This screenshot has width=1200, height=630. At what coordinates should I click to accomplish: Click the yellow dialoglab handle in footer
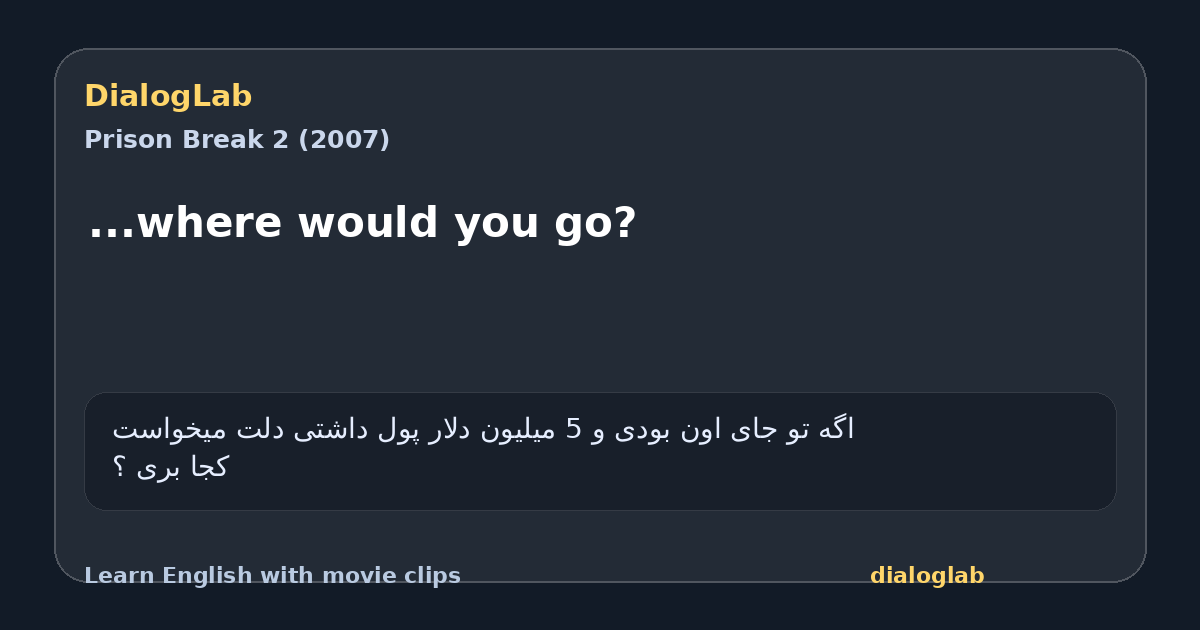pyautogui.click(x=927, y=576)
